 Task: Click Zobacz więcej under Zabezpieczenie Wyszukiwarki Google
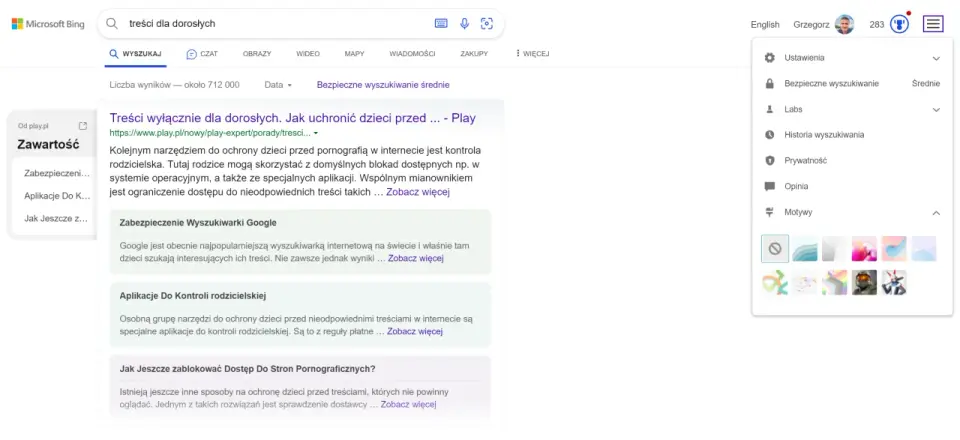coord(415,258)
